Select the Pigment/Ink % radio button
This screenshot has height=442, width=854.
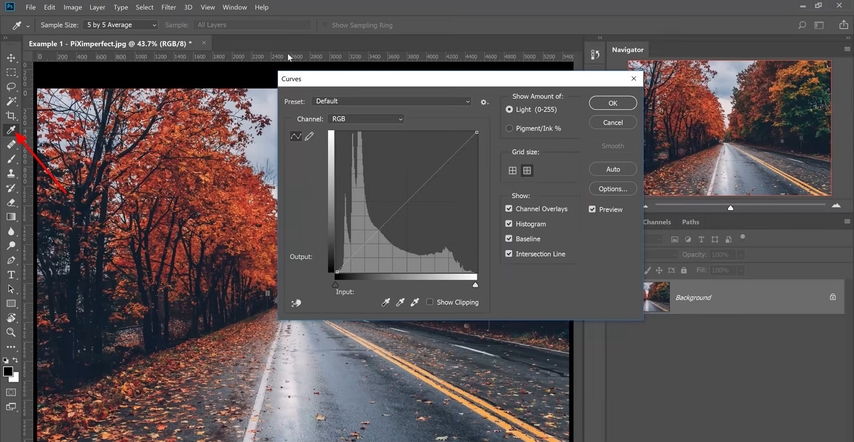click(510, 128)
